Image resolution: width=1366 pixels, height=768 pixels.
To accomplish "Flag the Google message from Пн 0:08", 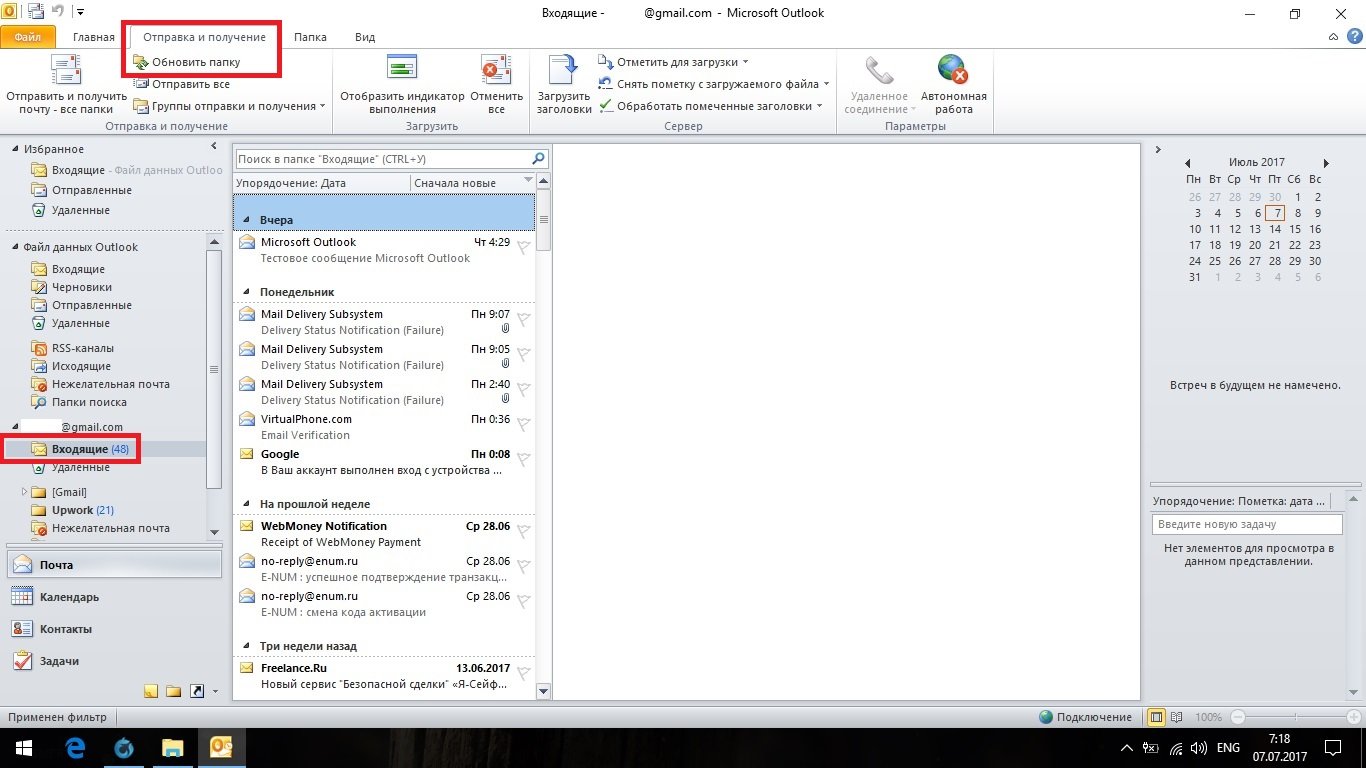I will [523, 461].
